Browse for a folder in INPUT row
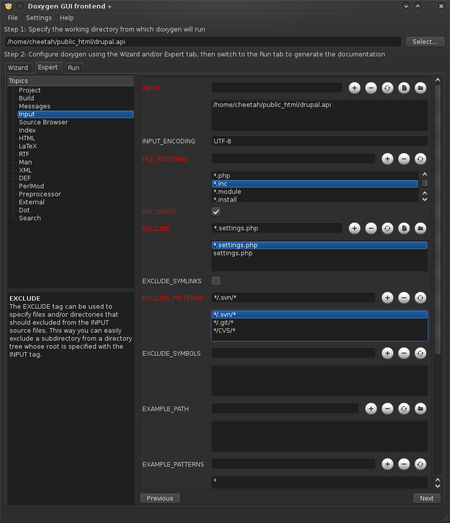 [420, 88]
